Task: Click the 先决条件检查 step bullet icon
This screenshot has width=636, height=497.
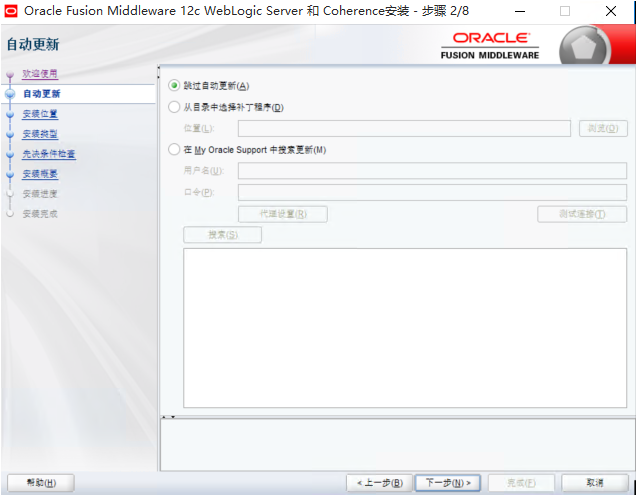Action: coord(10,154)
